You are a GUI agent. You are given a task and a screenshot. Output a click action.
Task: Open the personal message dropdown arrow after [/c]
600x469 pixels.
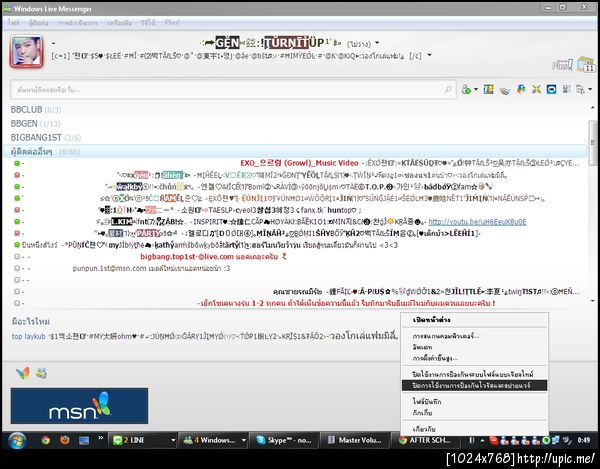click(429, 55)
